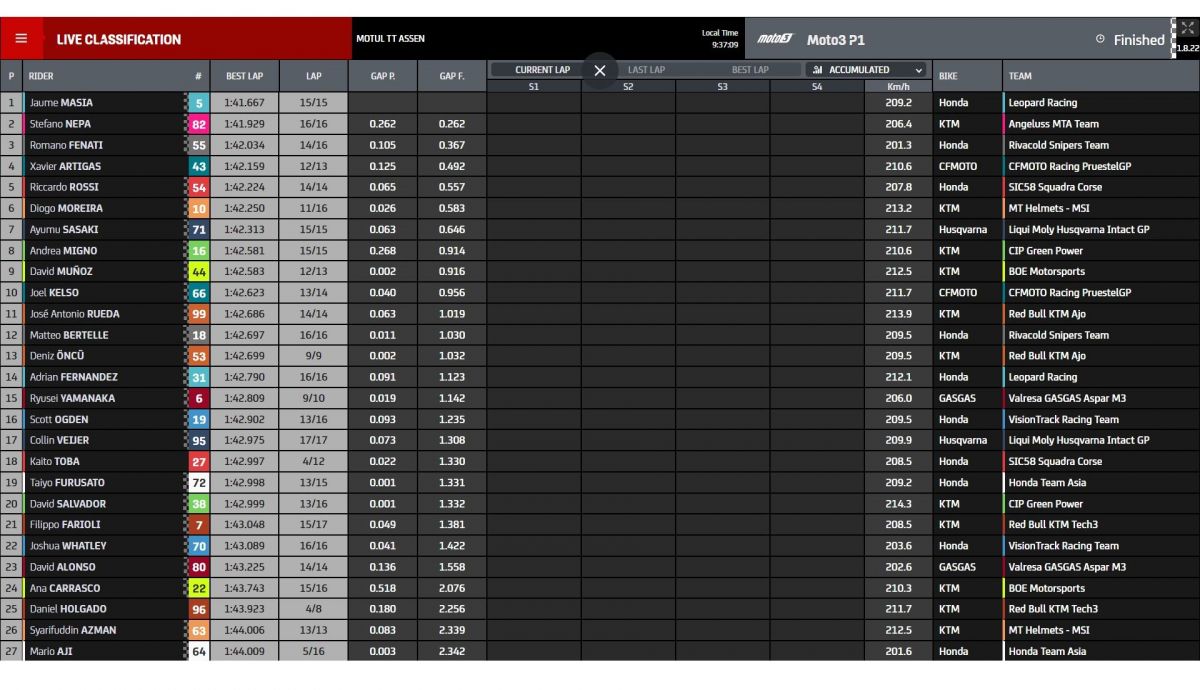Select the CURRENT LAP view
This screenshot has height=690, width=1200.
point(542,70)
